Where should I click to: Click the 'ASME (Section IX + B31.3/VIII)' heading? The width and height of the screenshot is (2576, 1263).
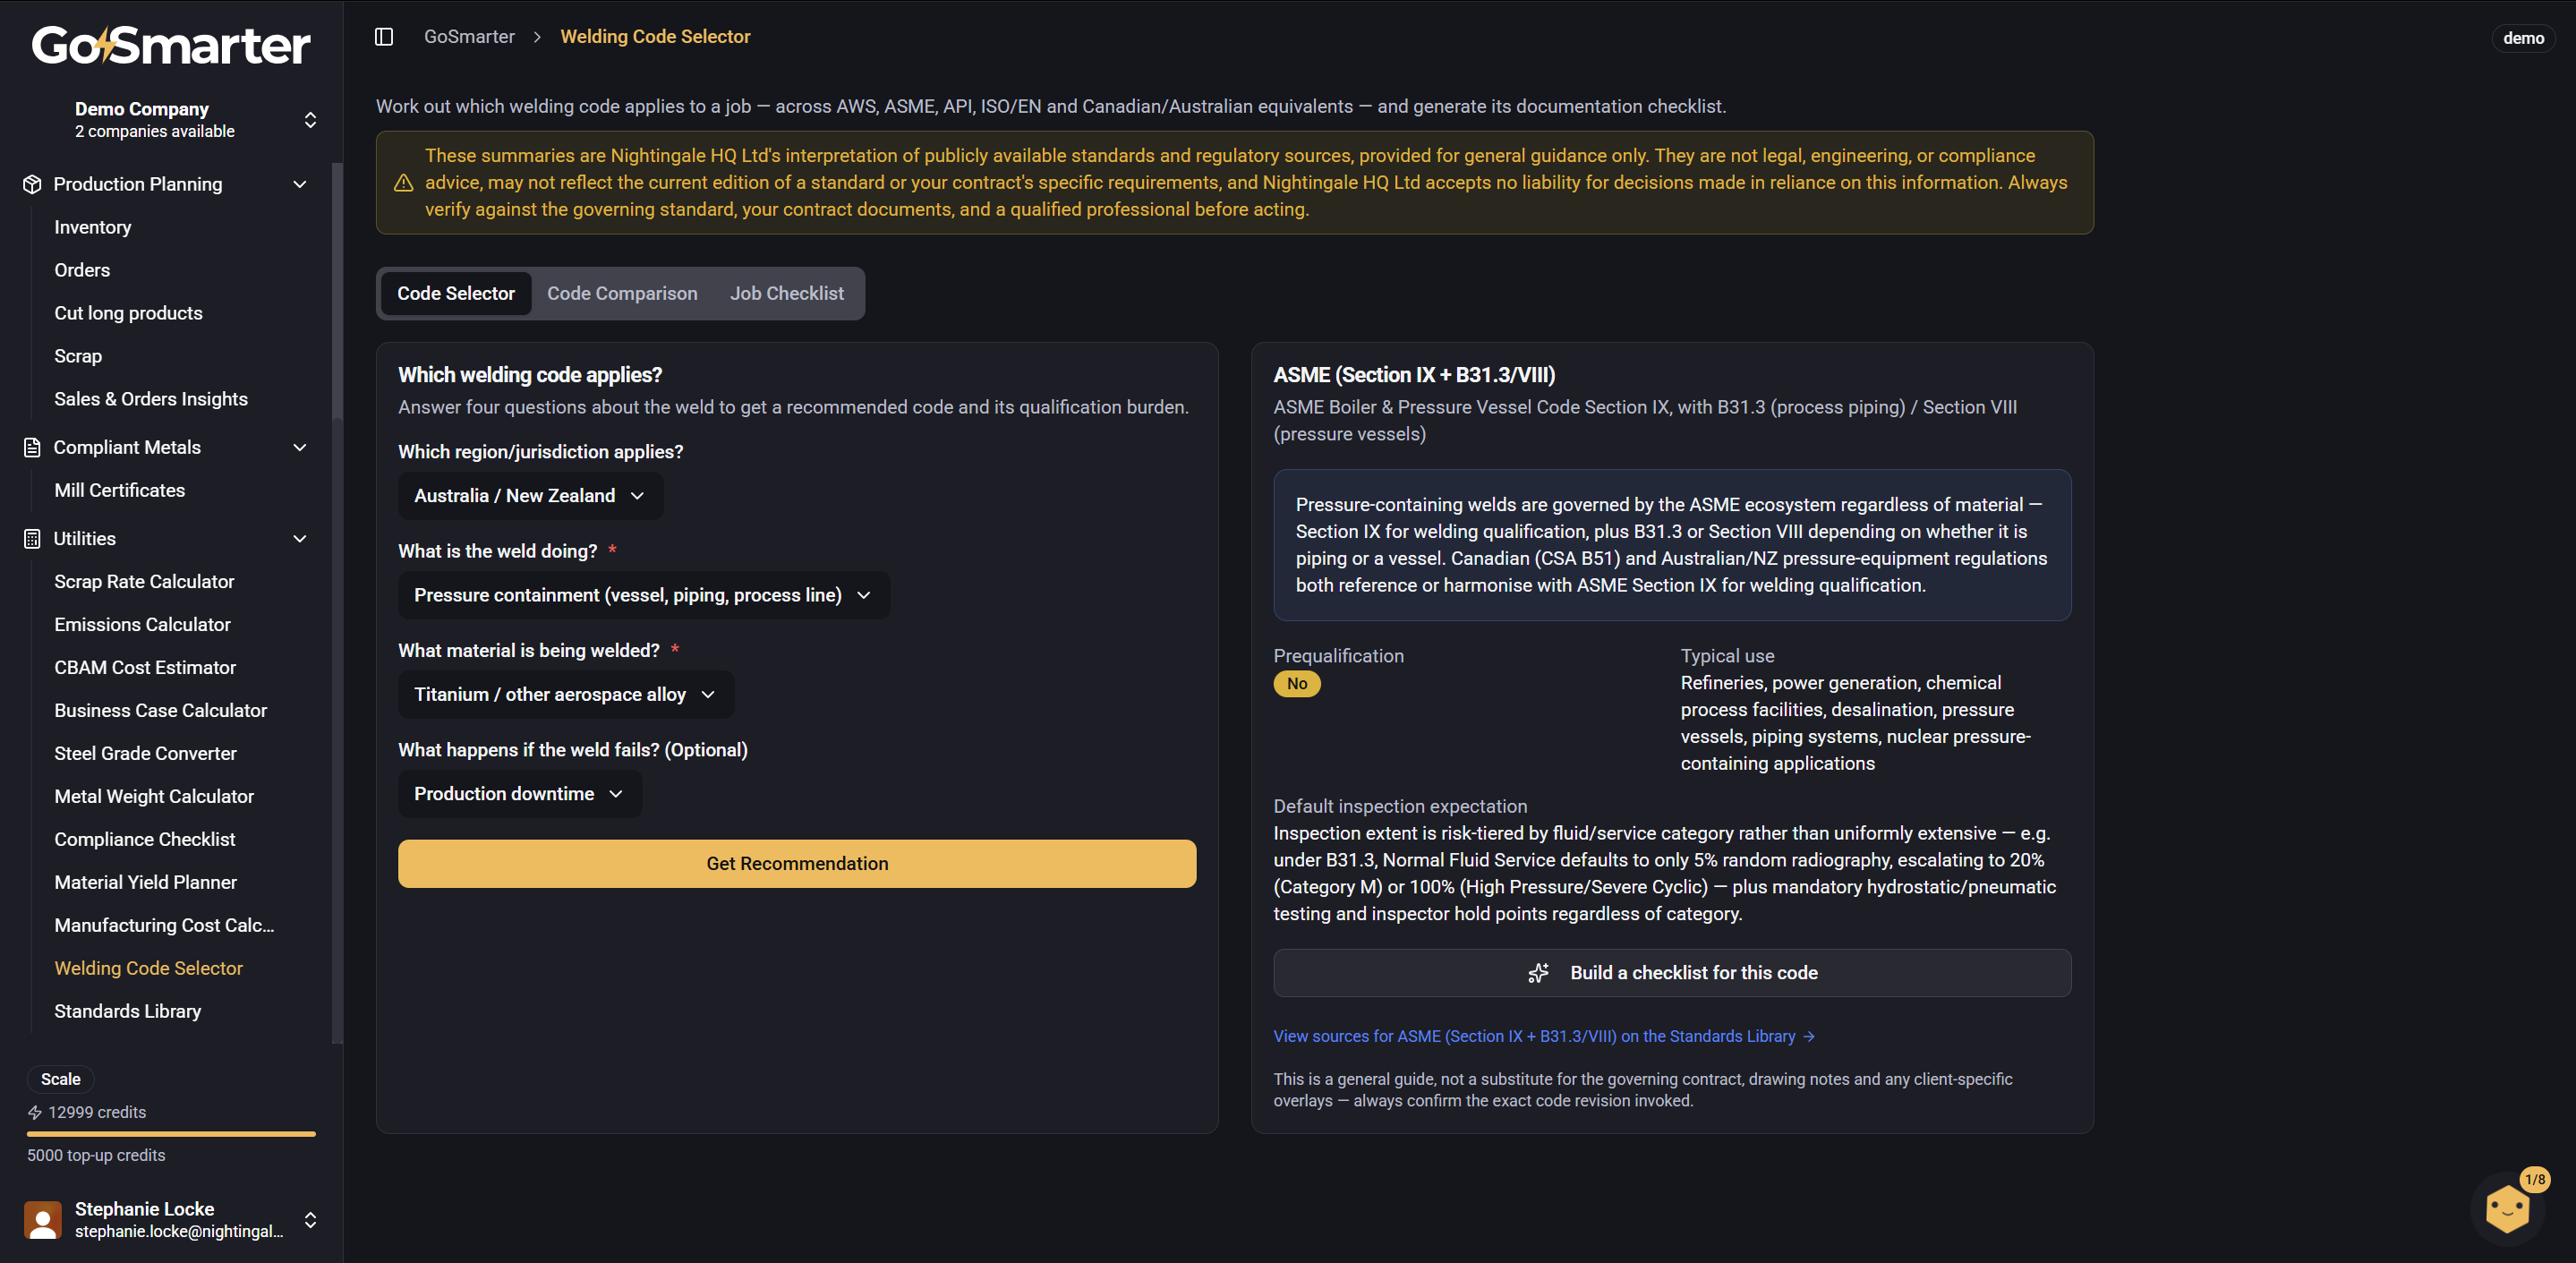click(x=1414, y=375)
